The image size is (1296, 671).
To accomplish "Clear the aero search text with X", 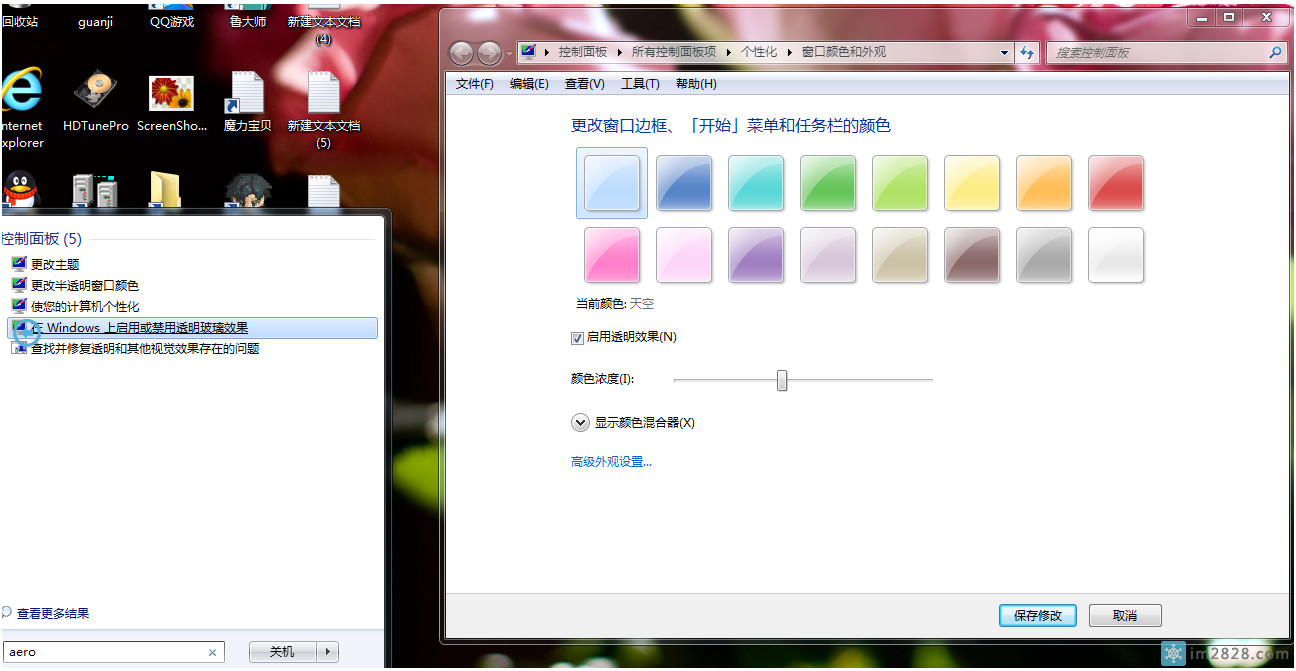I will pyautogui.click(x=212, y=652).
